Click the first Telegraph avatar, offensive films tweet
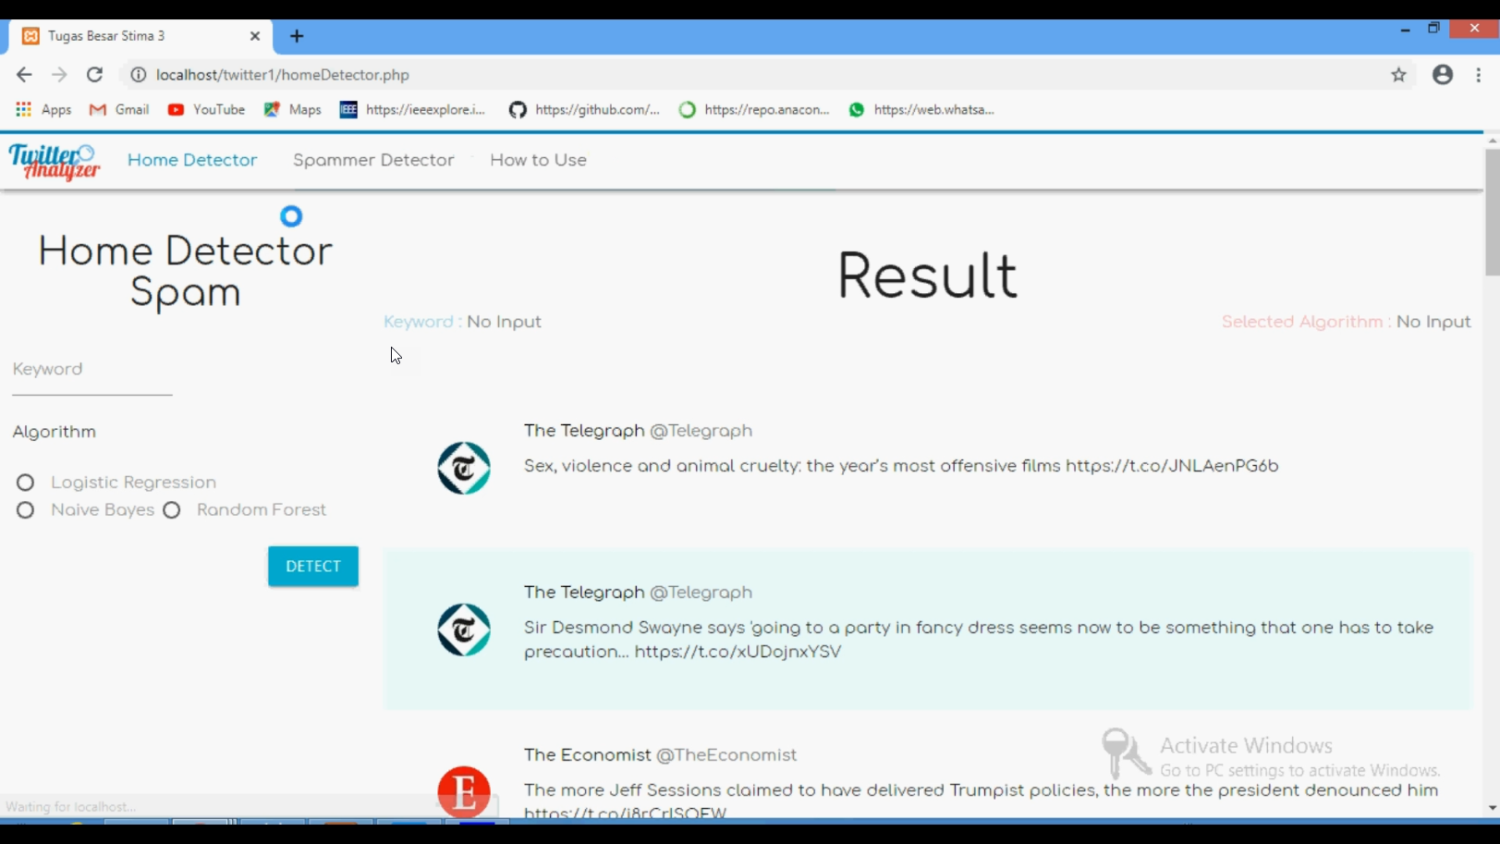 coord(464,468)
